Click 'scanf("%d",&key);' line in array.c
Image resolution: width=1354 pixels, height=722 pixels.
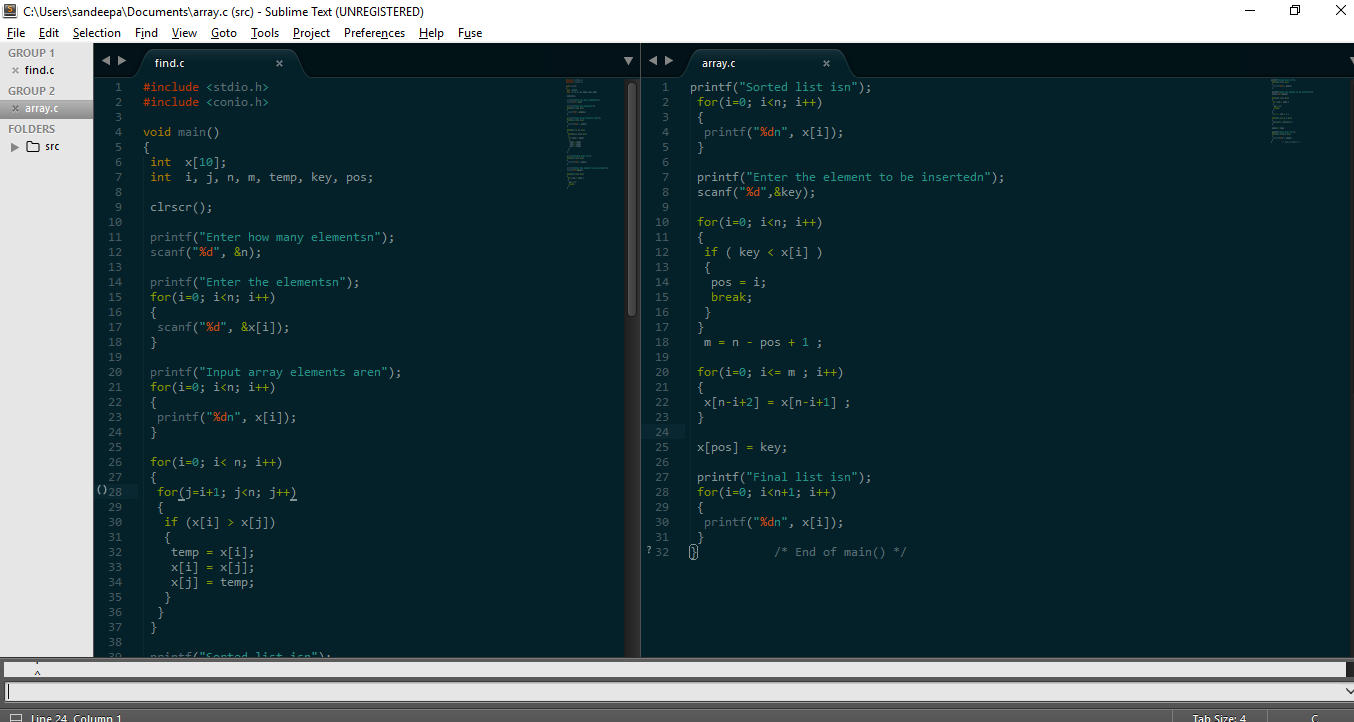pyautogui.click(x=756, y=192)
